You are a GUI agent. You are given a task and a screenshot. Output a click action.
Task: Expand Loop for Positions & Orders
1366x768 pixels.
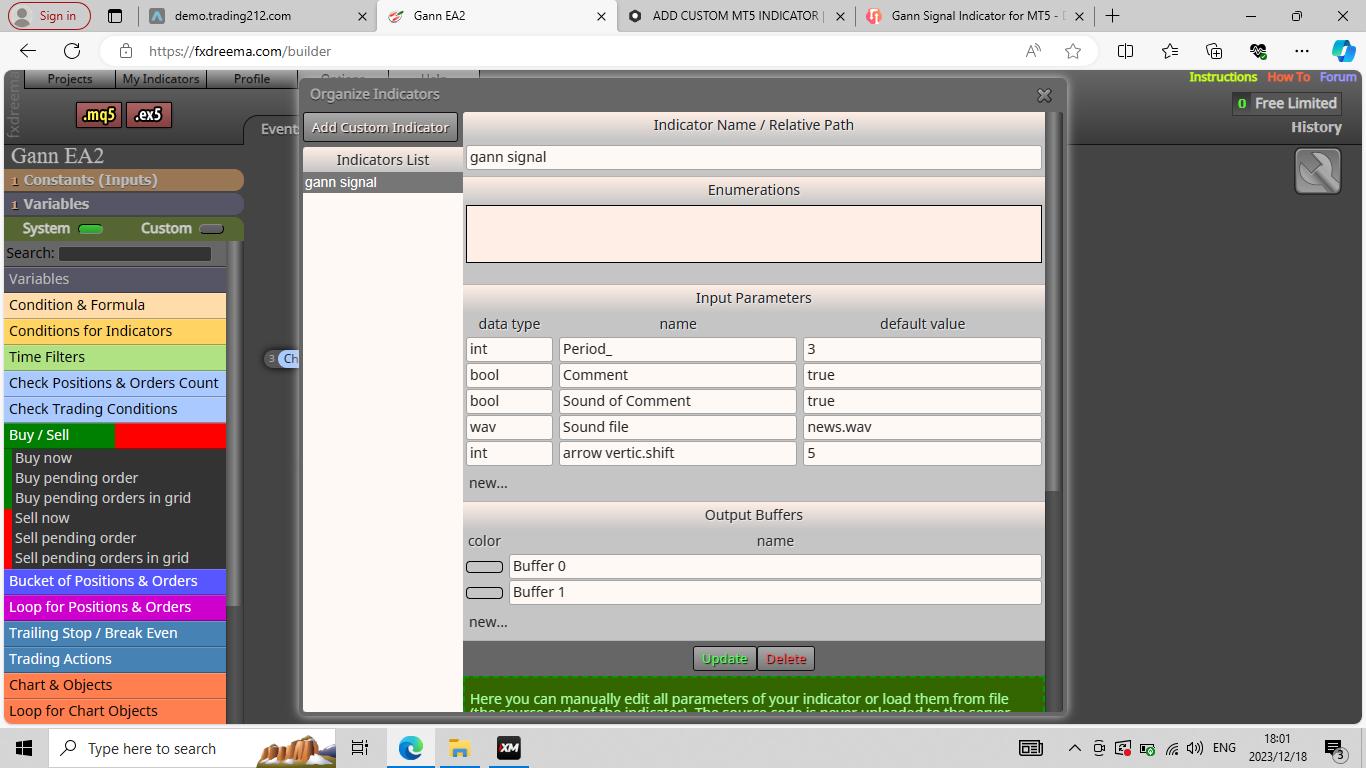pos(115,607)
